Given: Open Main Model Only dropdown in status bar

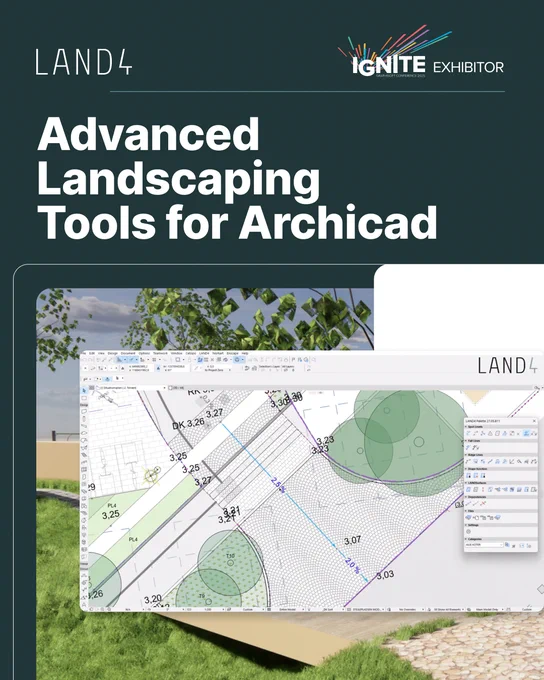Looking at the screenshot, I should (488, 609).
